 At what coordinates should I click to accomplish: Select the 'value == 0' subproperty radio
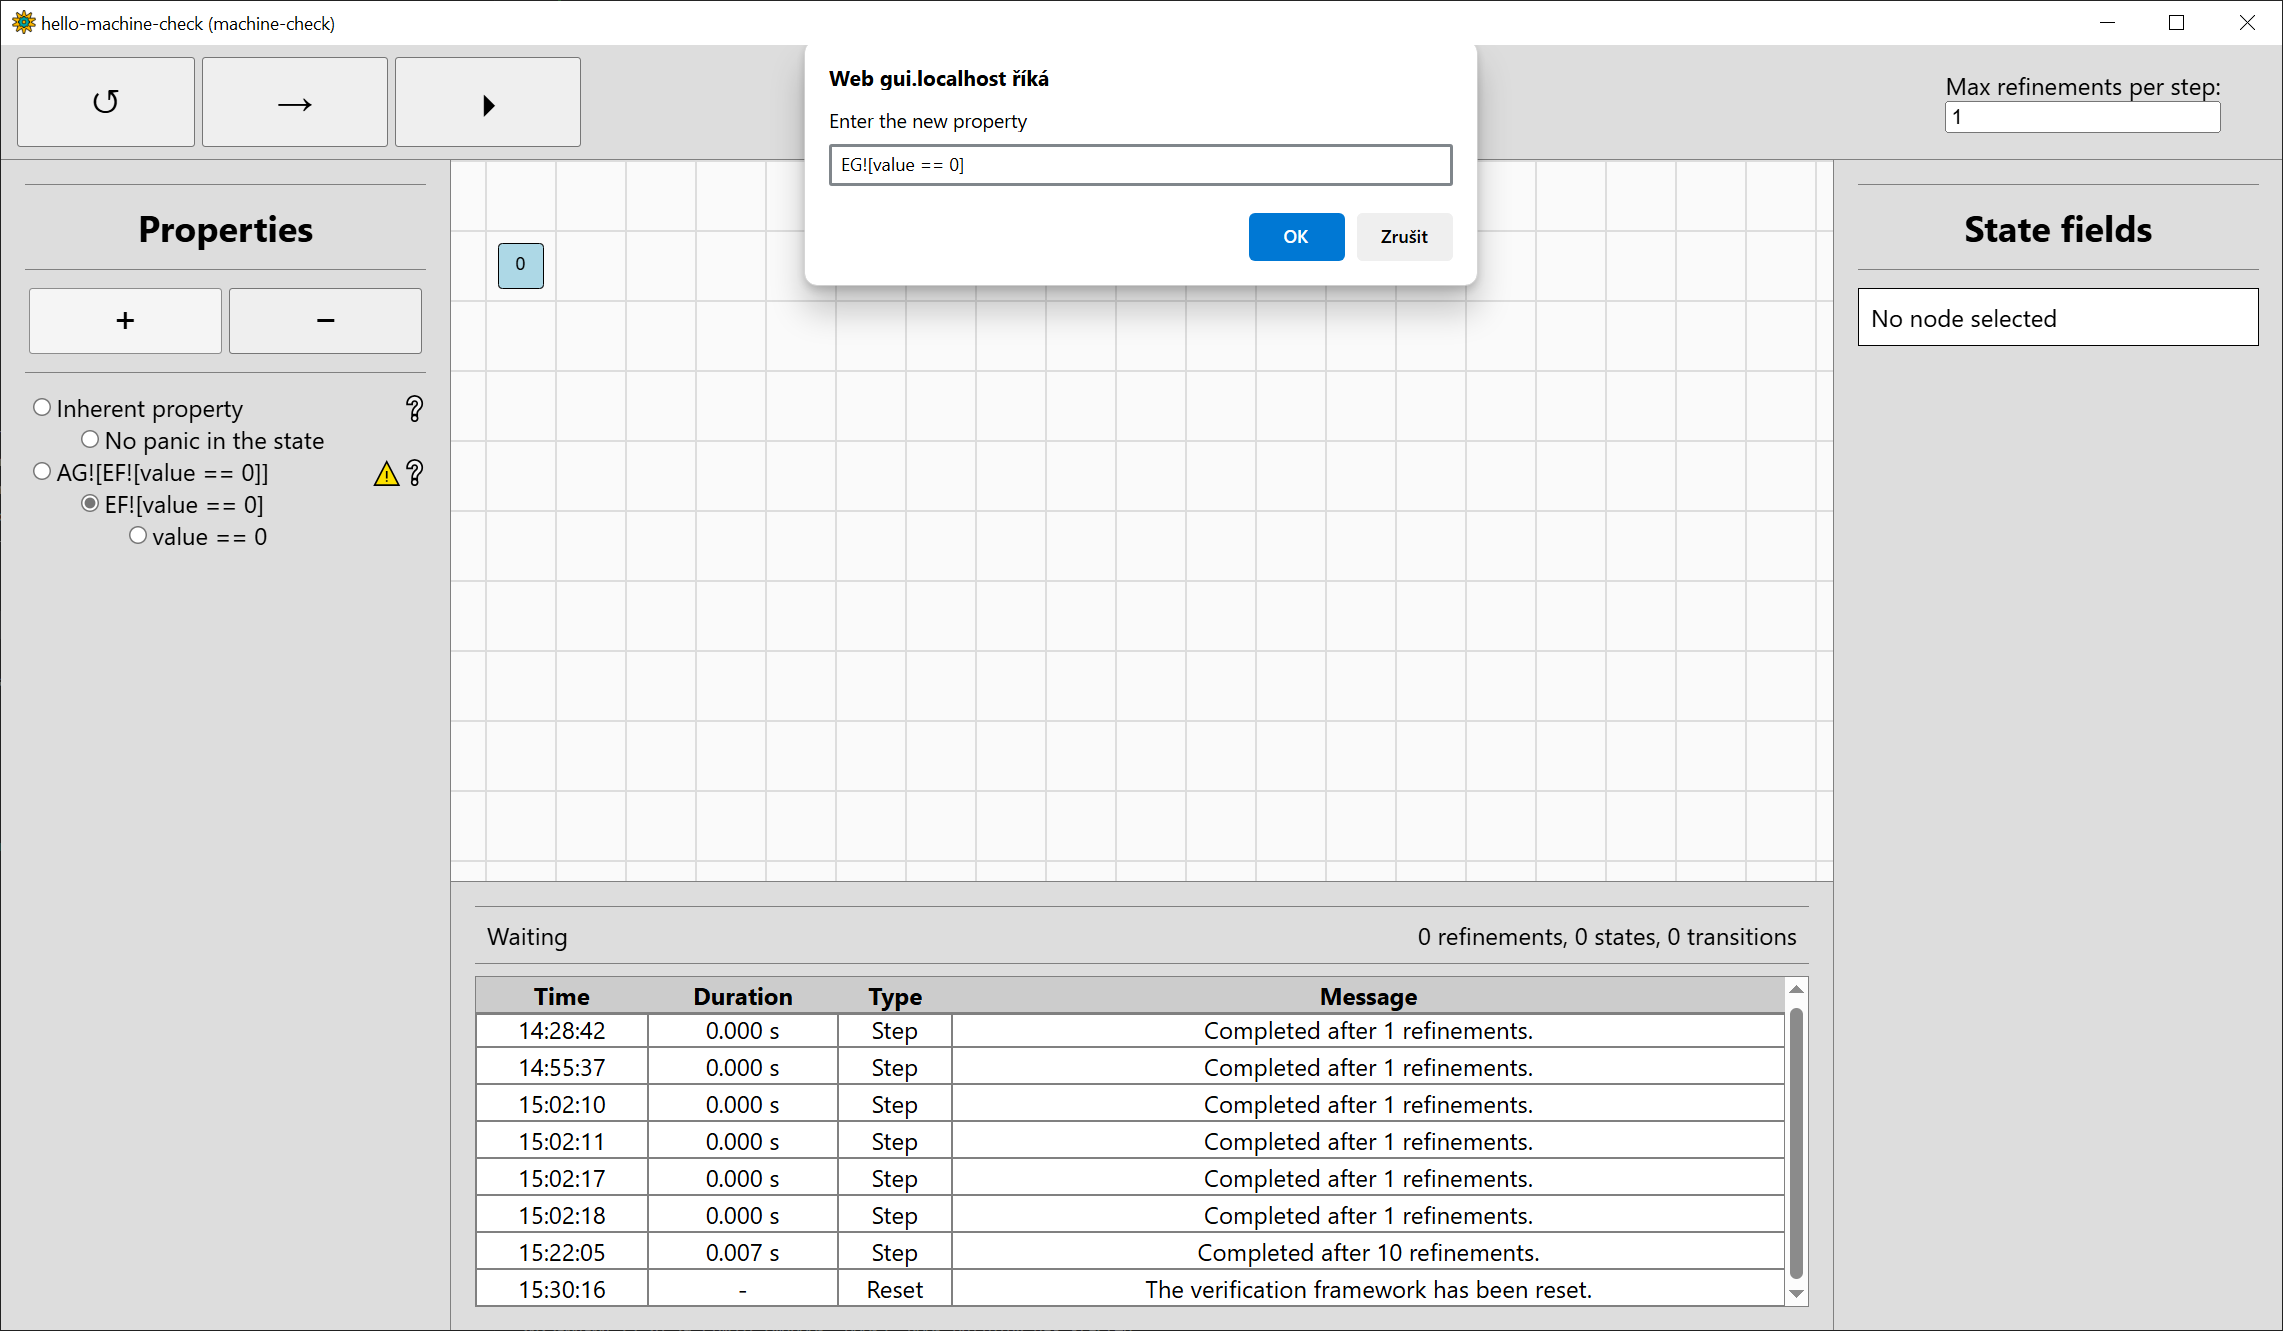point(138,535)
